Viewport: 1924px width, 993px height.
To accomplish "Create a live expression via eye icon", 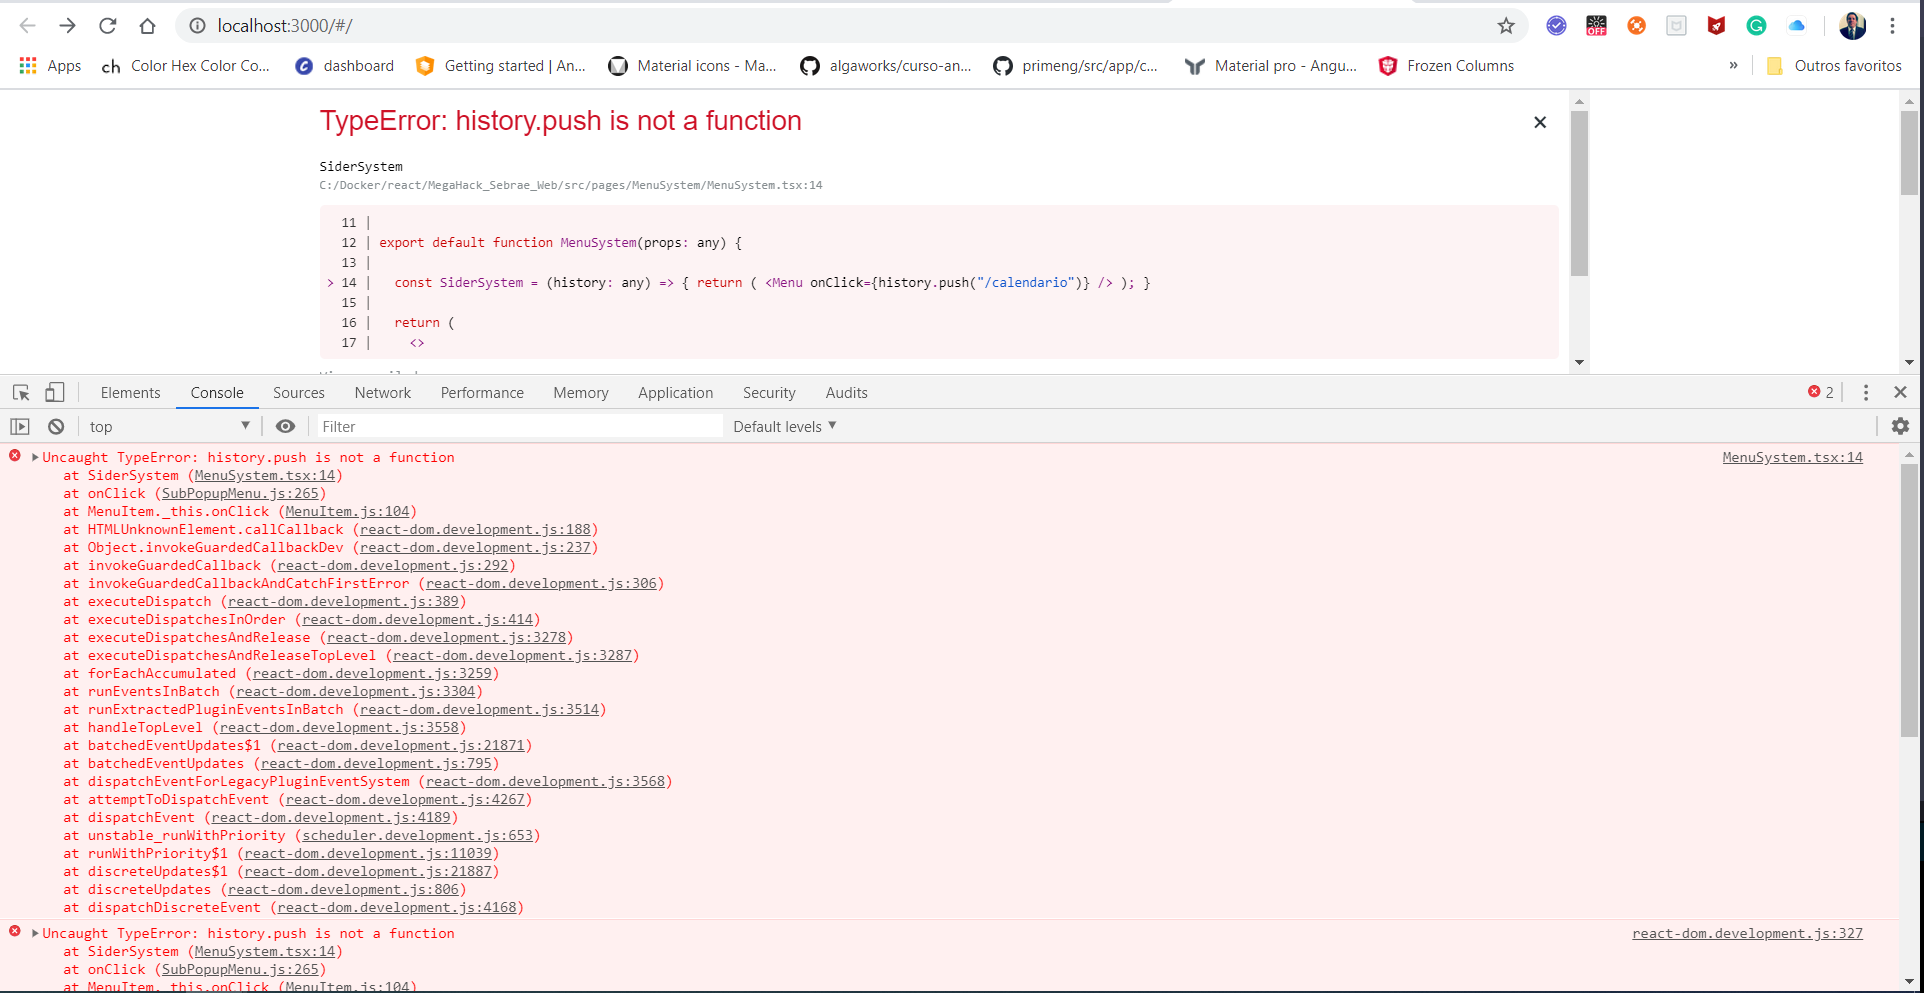I will click(285, 426).
